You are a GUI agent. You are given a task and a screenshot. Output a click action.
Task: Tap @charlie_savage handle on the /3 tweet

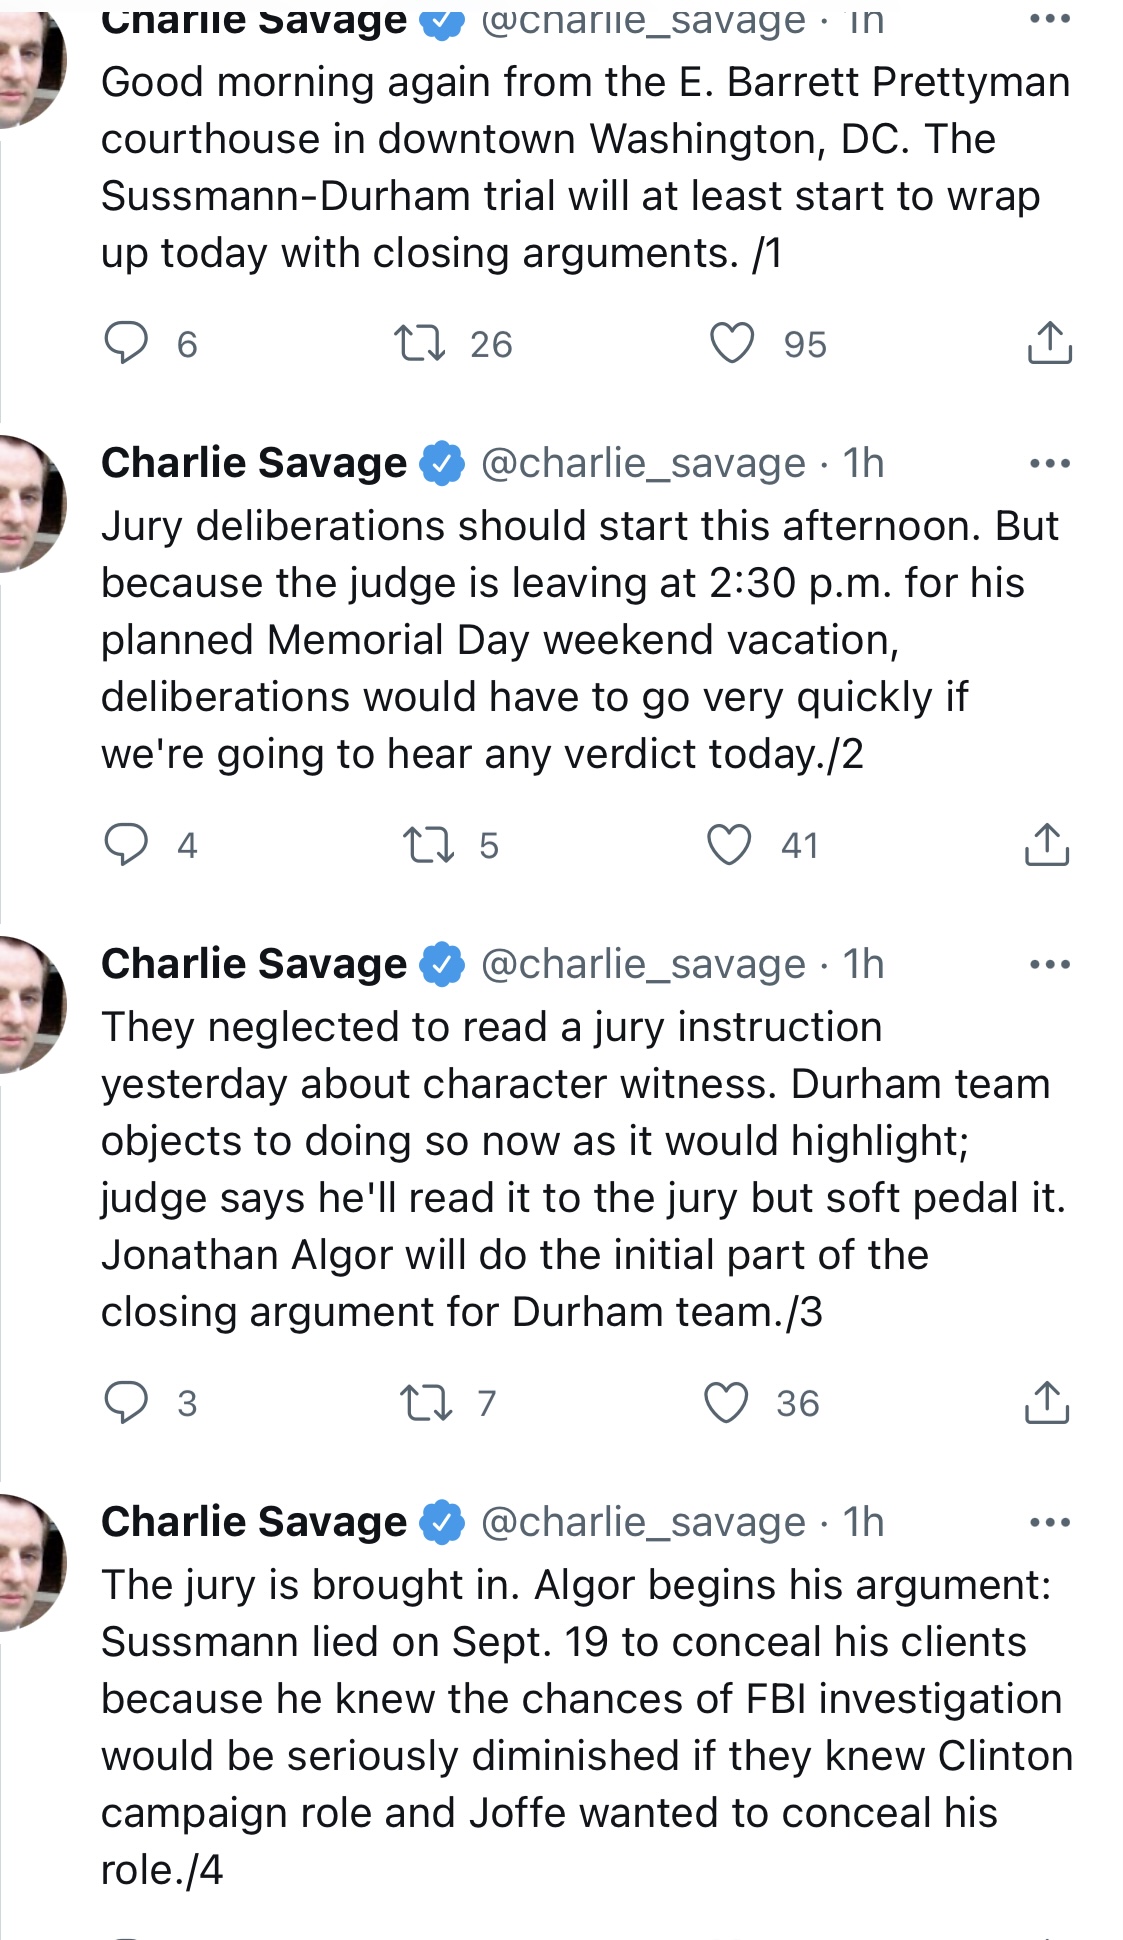[643, 964]
